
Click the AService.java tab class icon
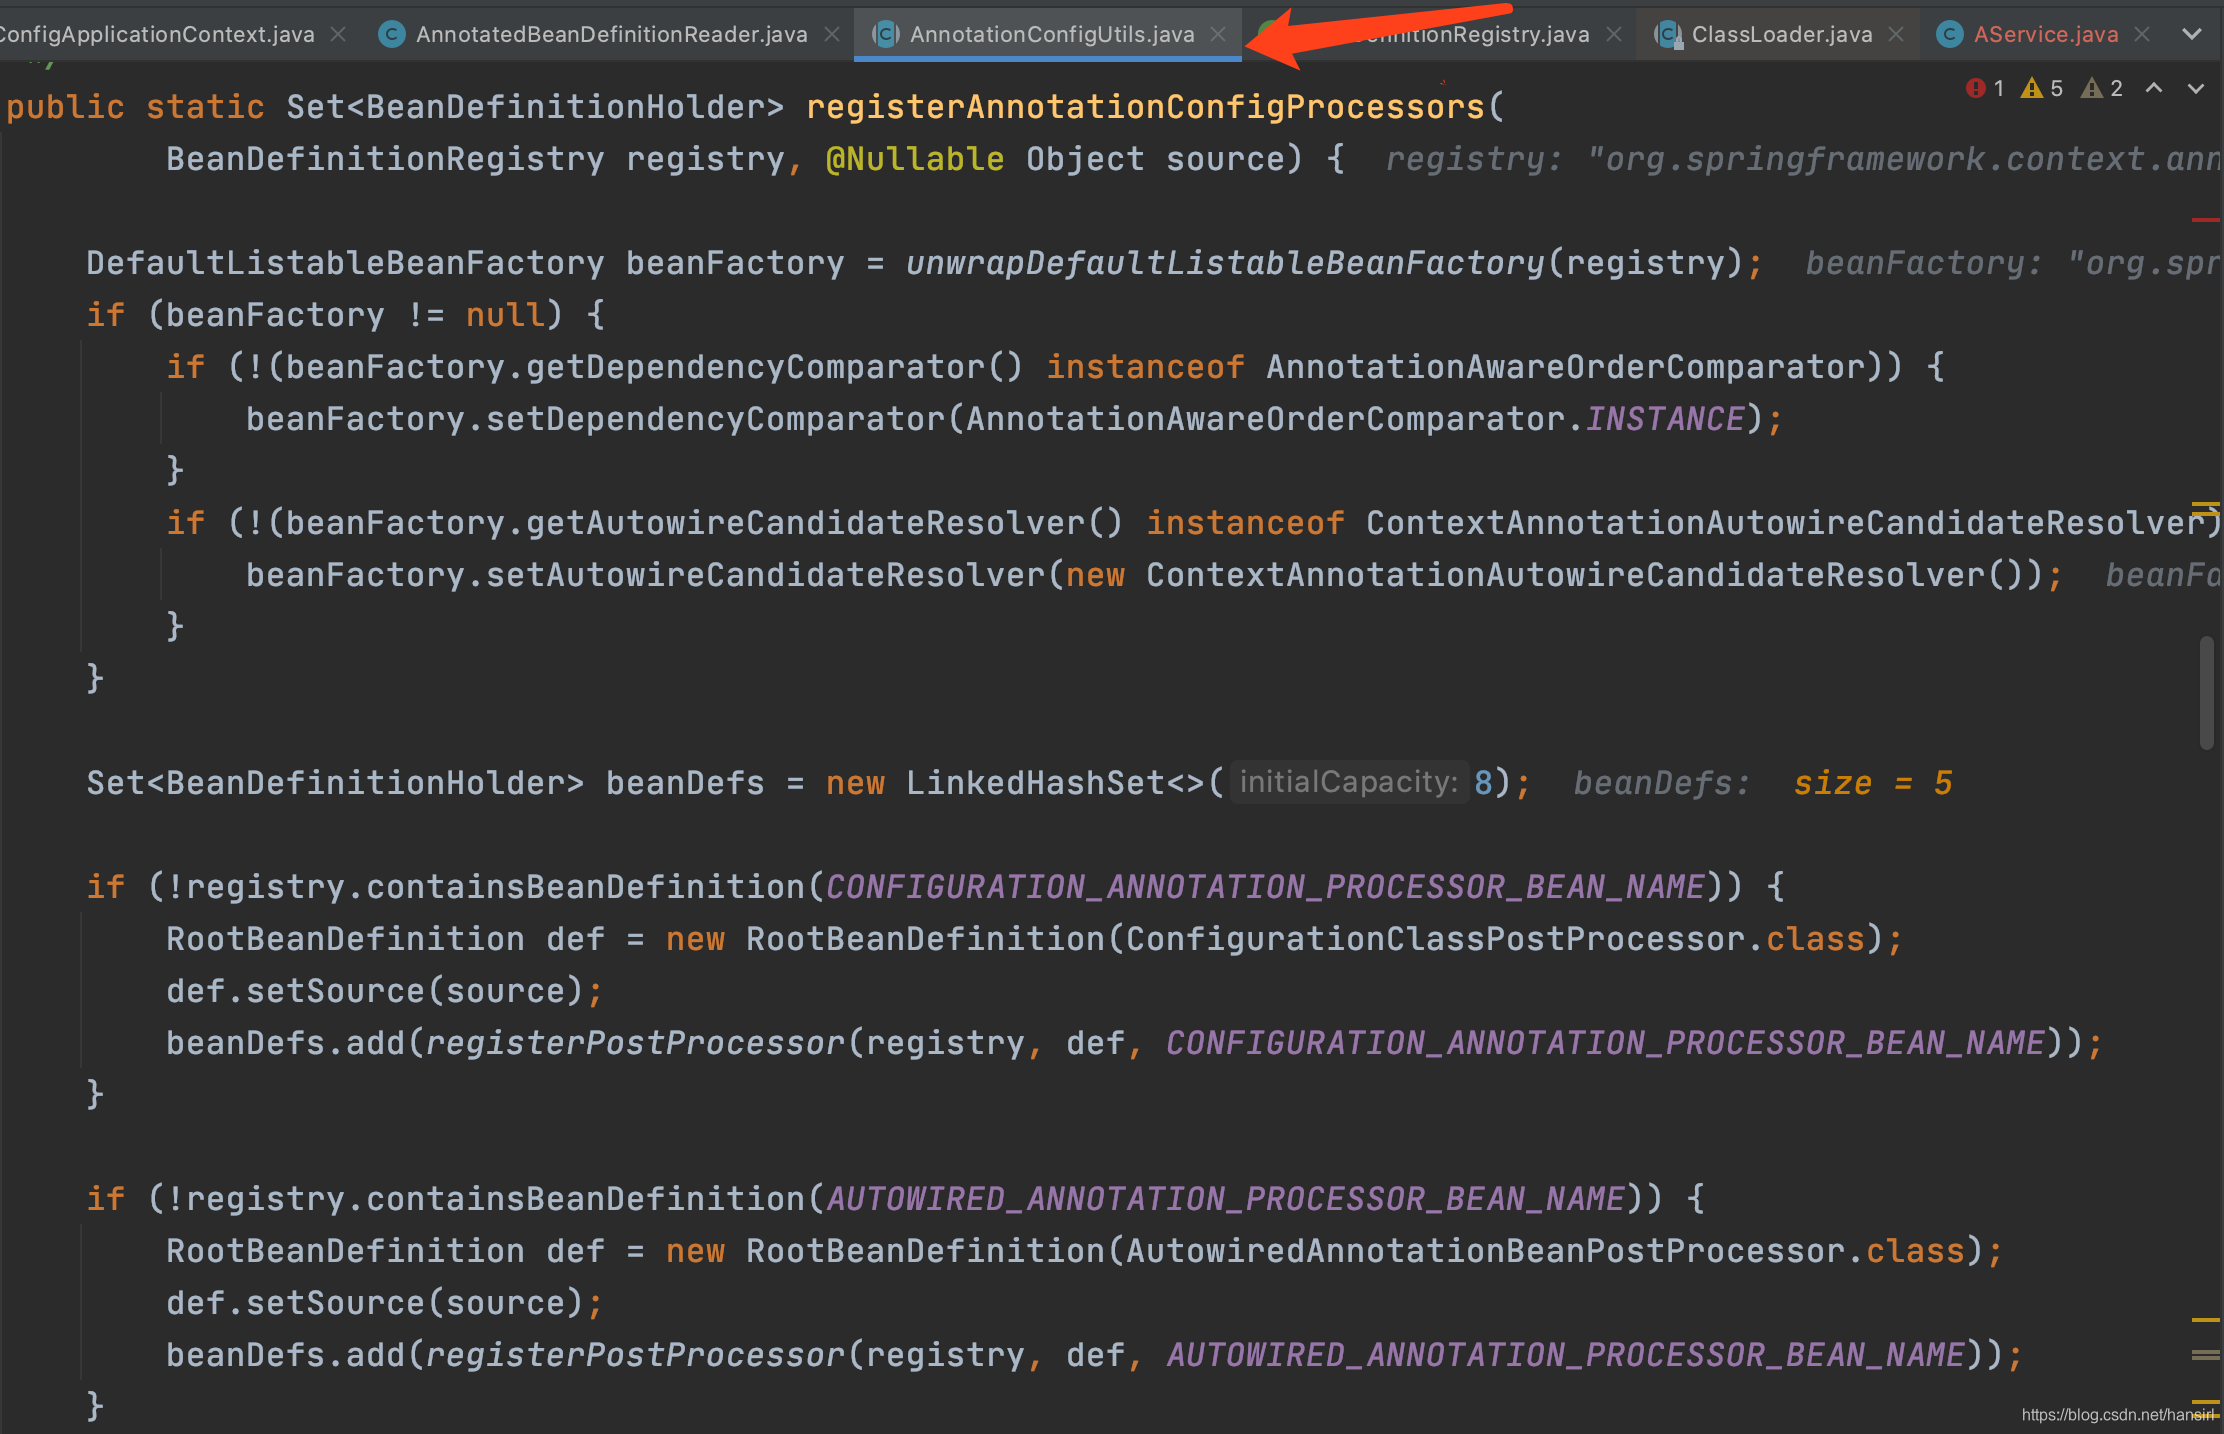(x=1949, y=35)
